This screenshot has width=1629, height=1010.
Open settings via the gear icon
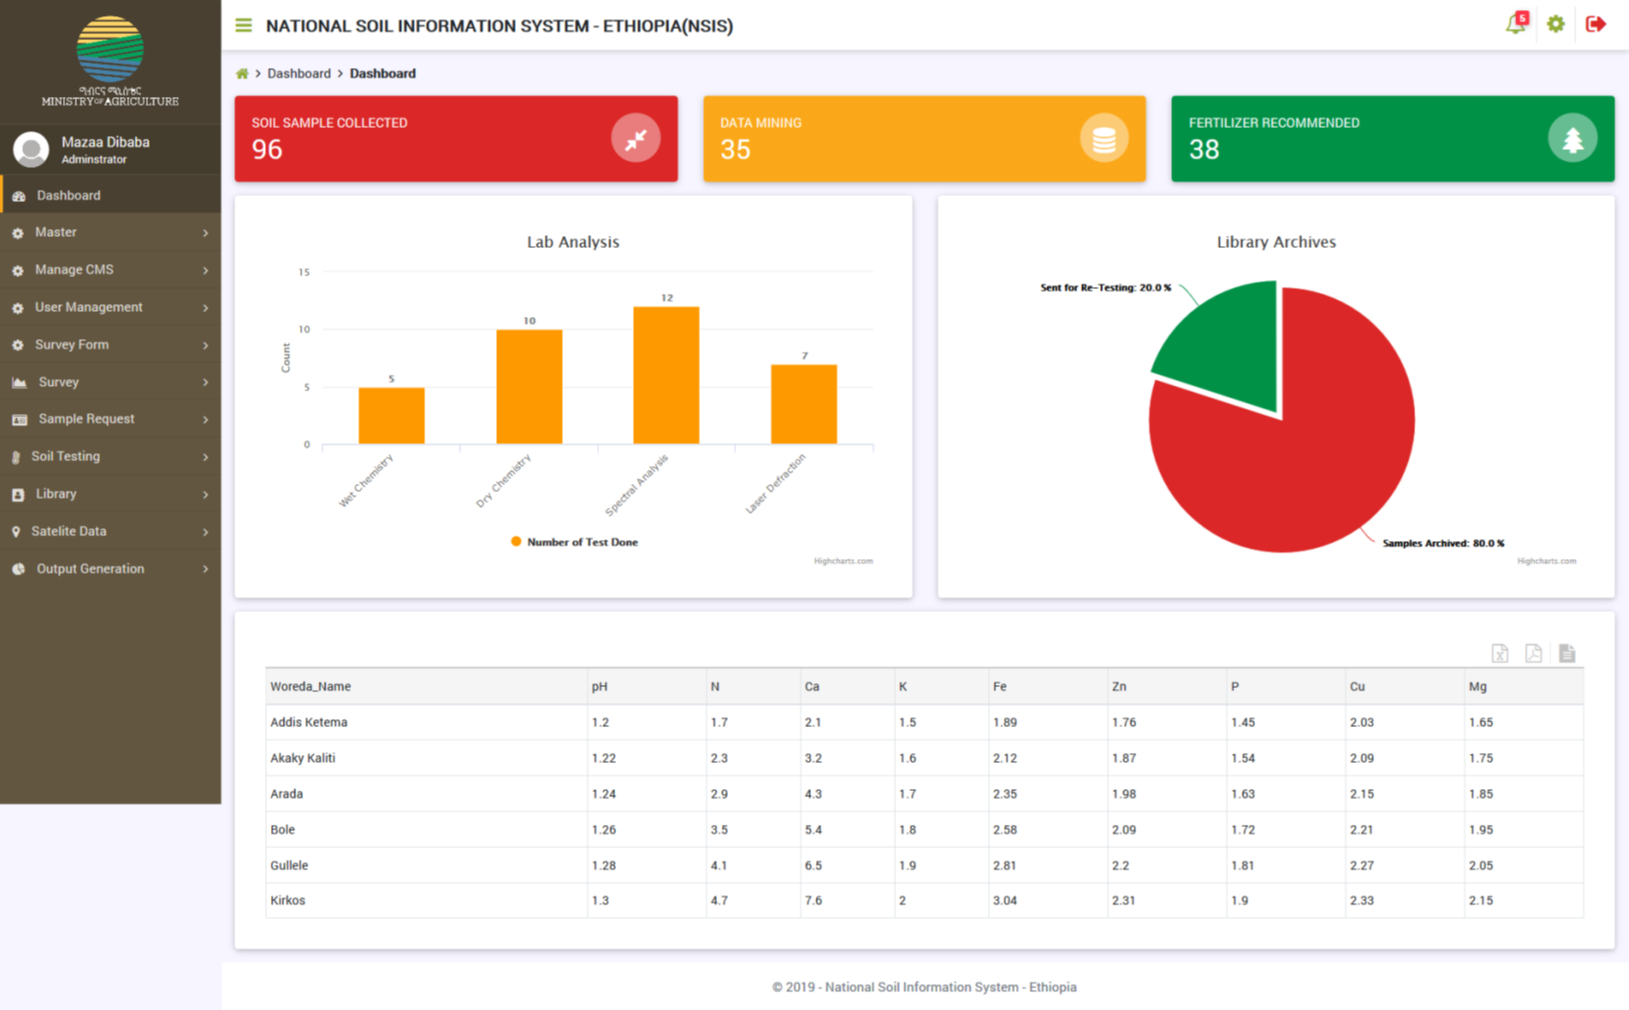pyautogui.click(x=1555, y=24)
